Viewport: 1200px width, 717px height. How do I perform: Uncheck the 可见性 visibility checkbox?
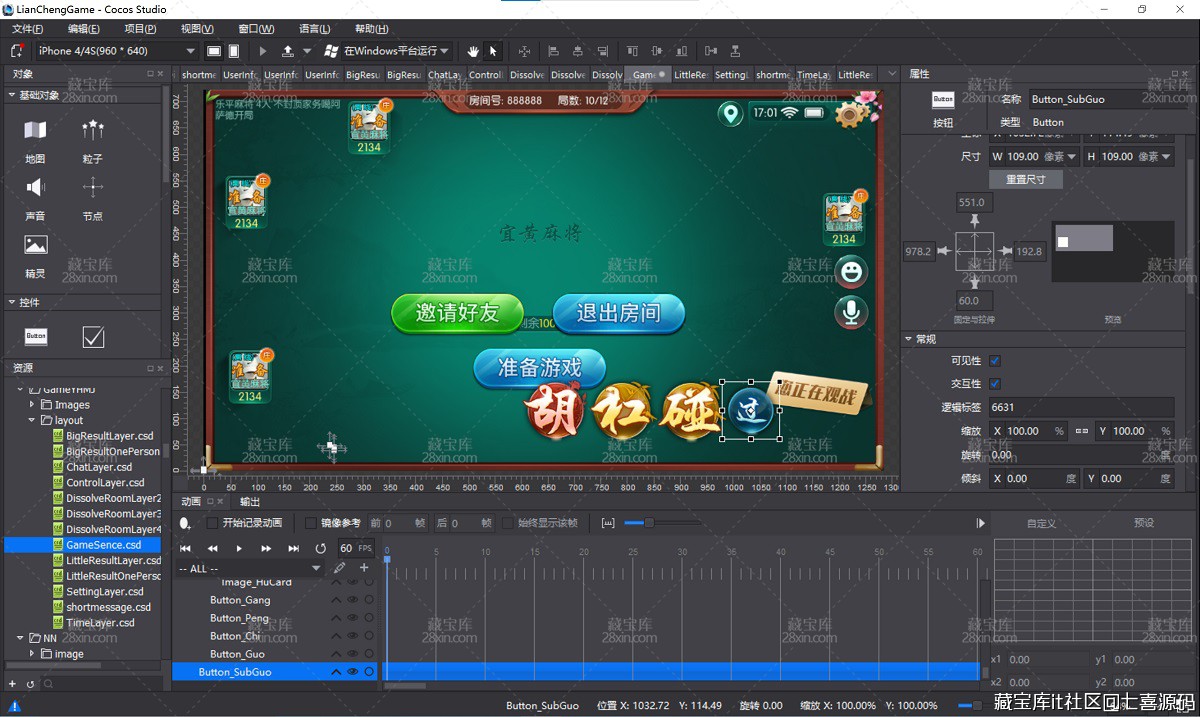tap(994, 361)
